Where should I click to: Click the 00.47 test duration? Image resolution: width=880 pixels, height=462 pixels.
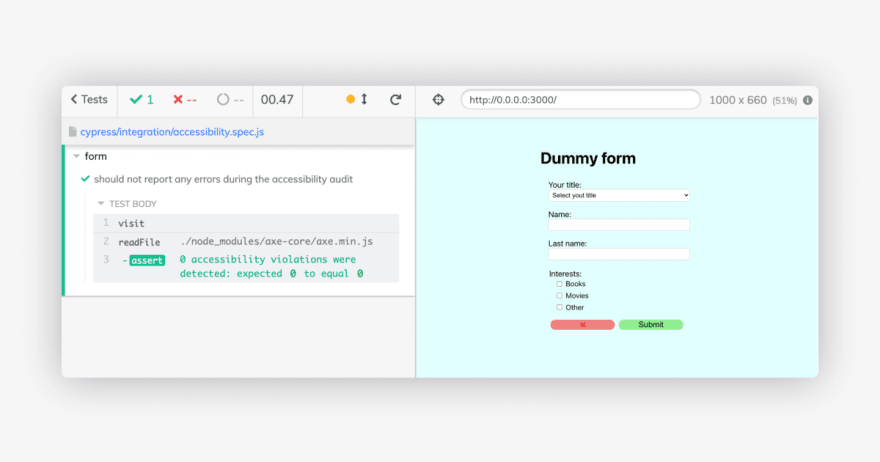(x=277, y=100)
